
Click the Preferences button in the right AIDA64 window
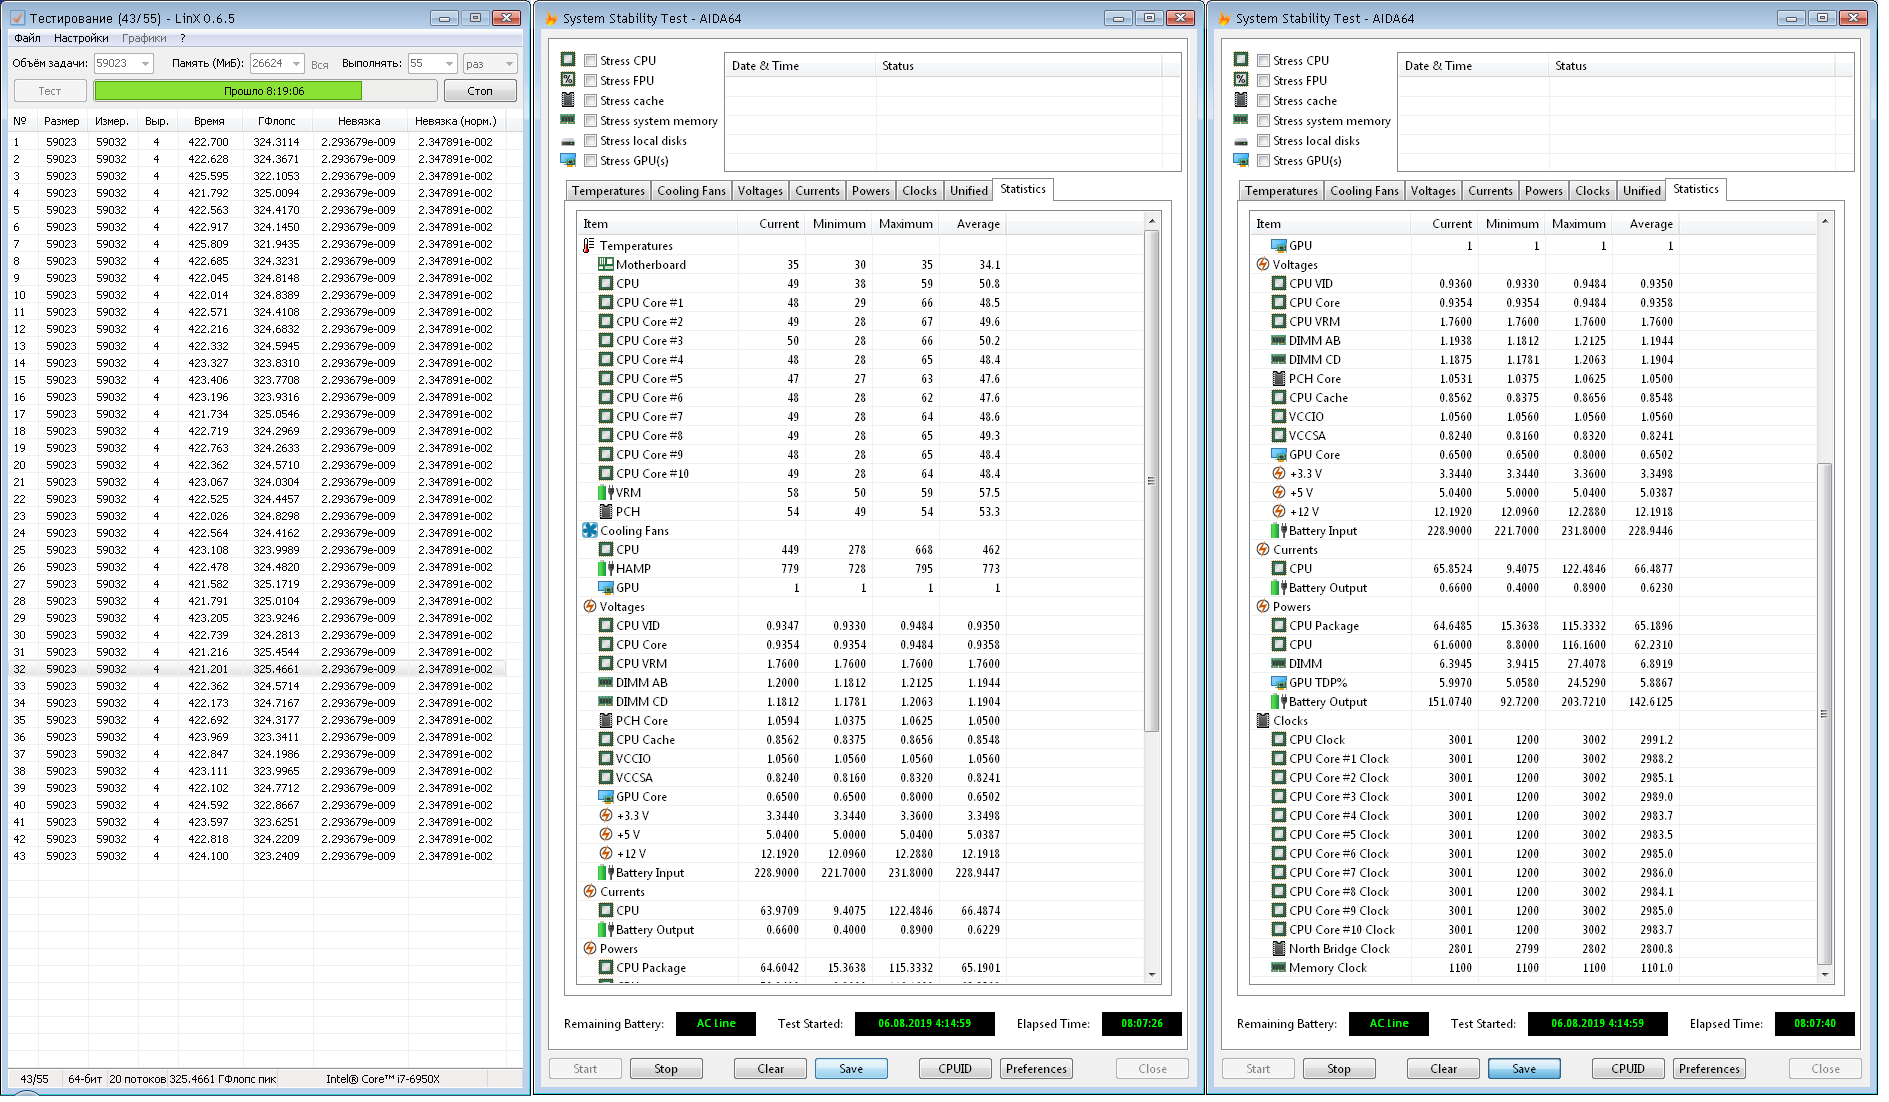(1709, 1069)
